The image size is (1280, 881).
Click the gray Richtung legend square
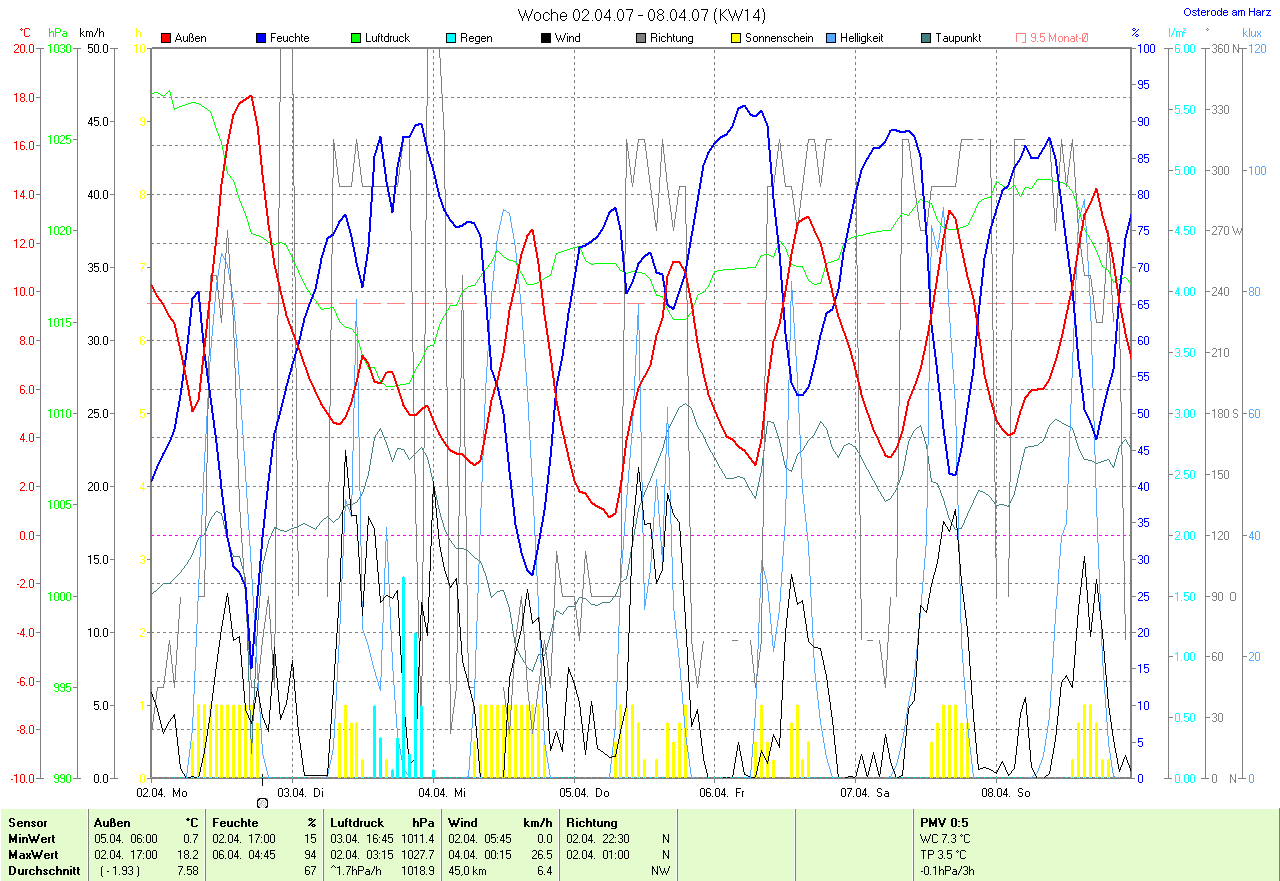click(x=641, y=38)
